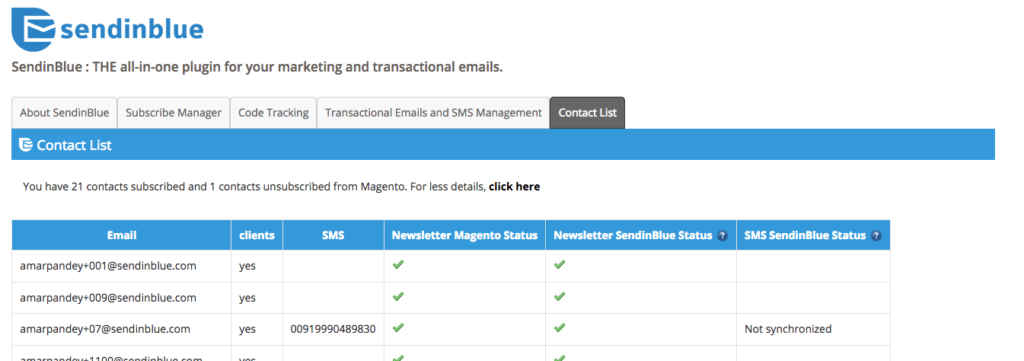
Task: Click the SMS SendinBlue Status header text
Action: pyautogui.click(x=805, y=236)
